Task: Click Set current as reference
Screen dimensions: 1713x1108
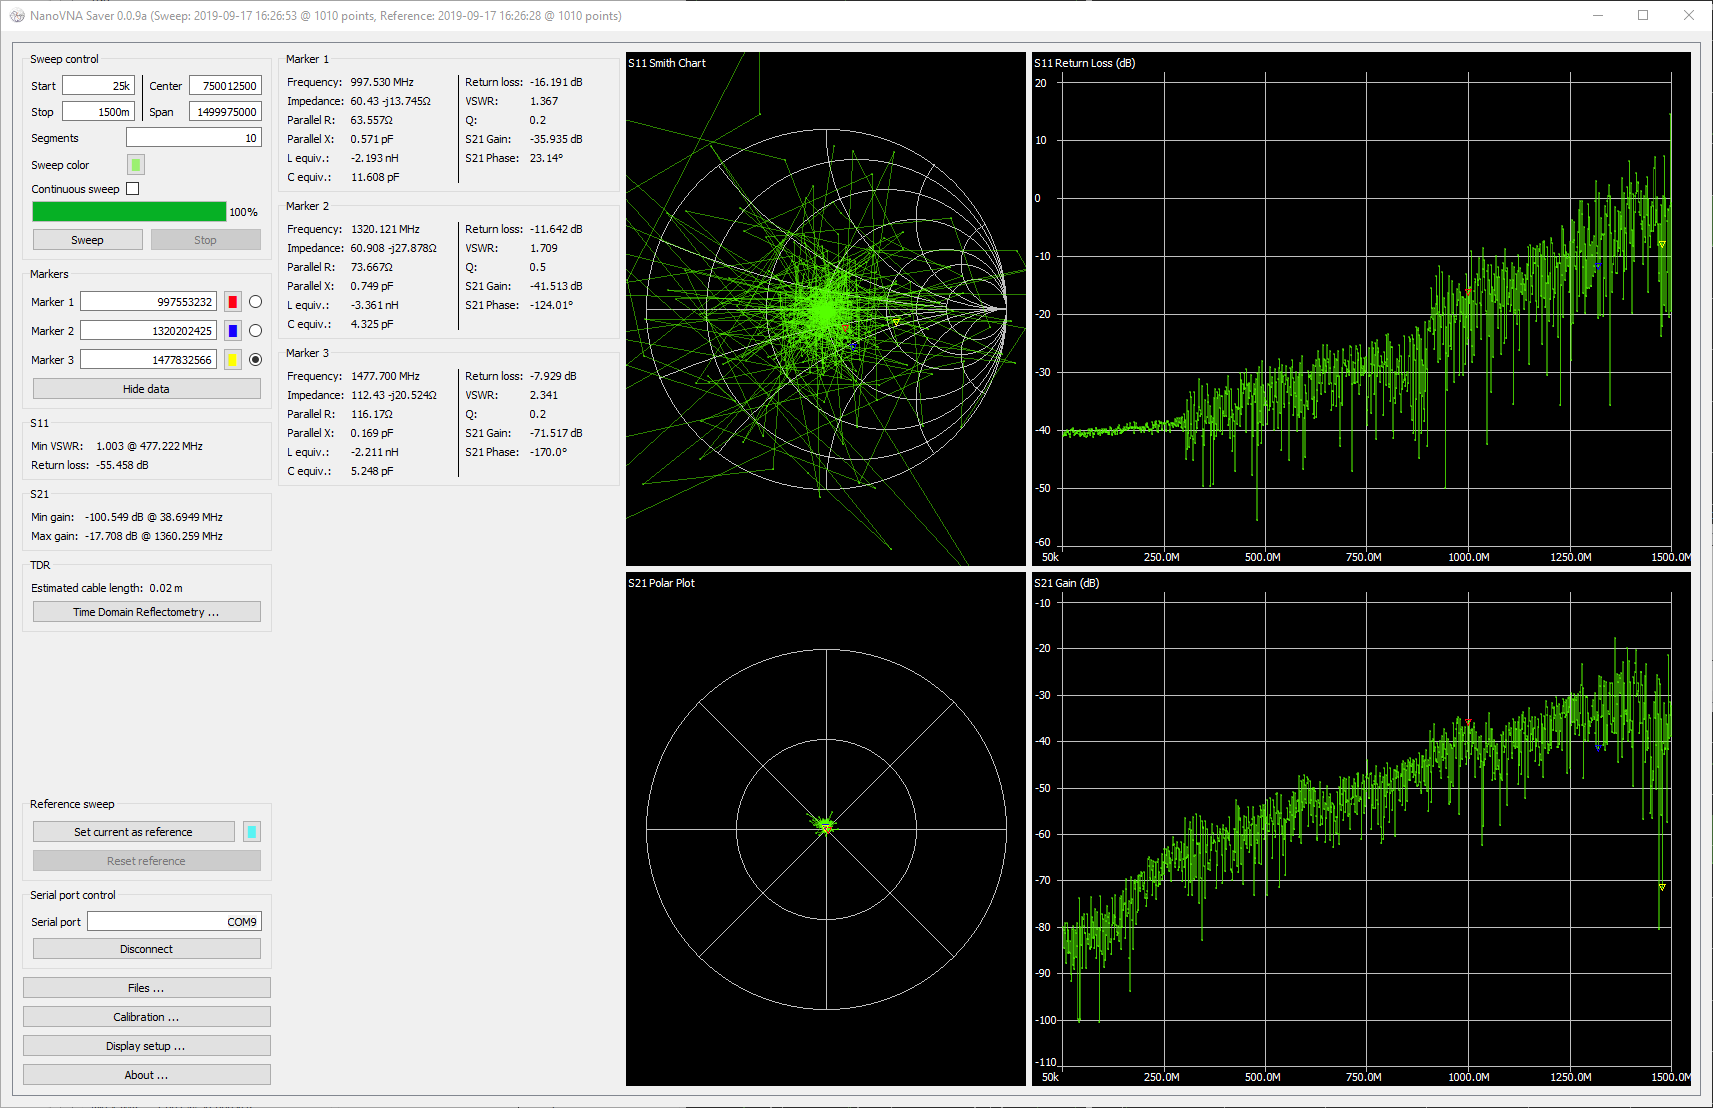Action: [133, 832]
